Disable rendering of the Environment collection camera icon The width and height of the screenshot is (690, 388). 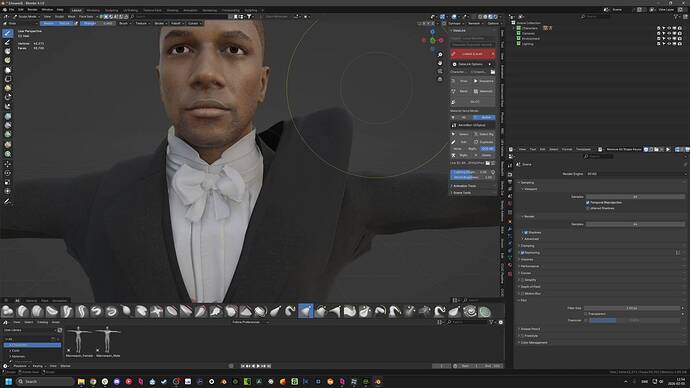pos(679,39)
